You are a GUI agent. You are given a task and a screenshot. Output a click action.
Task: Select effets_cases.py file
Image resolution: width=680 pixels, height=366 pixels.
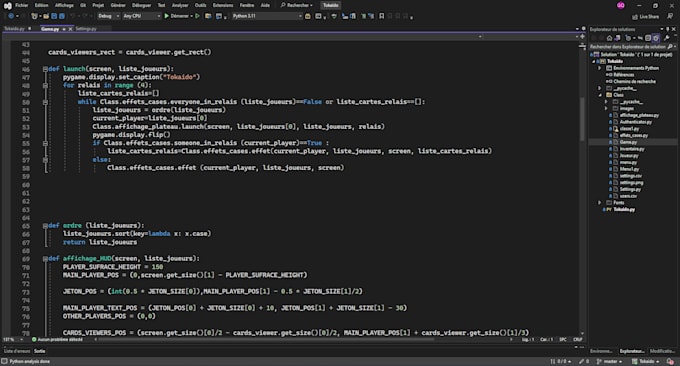634,135
